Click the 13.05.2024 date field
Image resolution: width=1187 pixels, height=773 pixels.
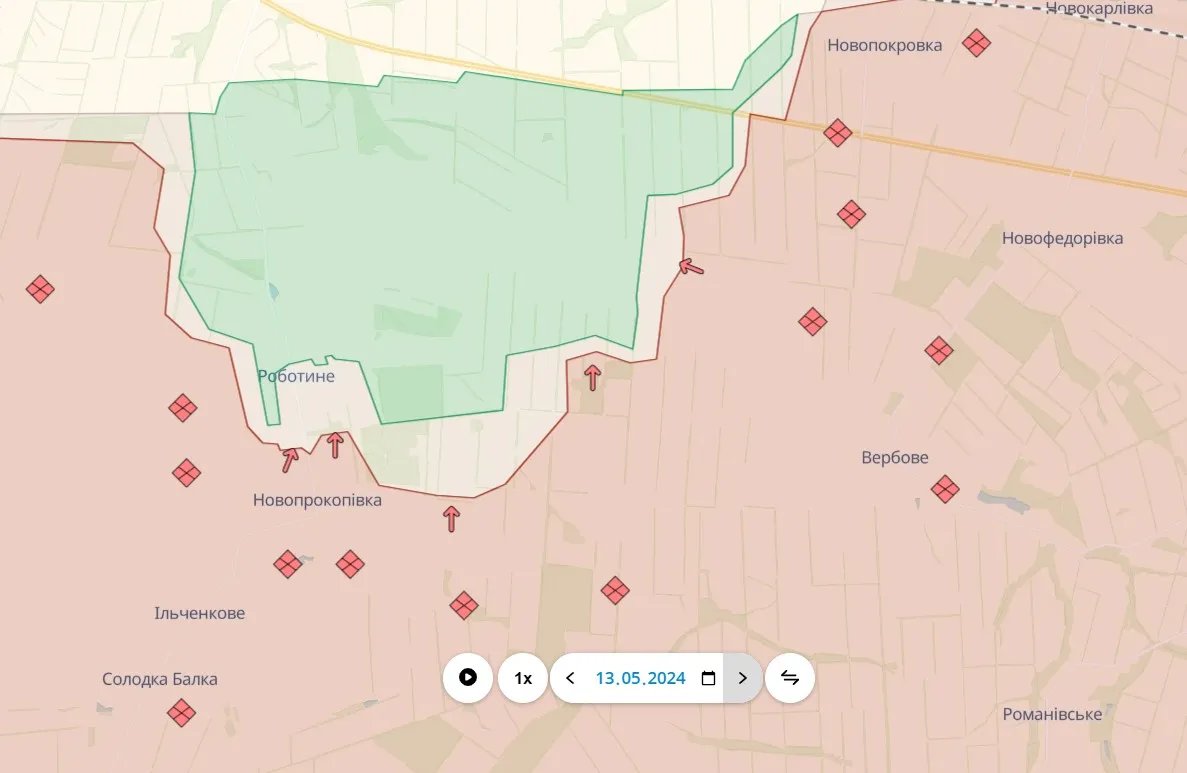[640, 678]
